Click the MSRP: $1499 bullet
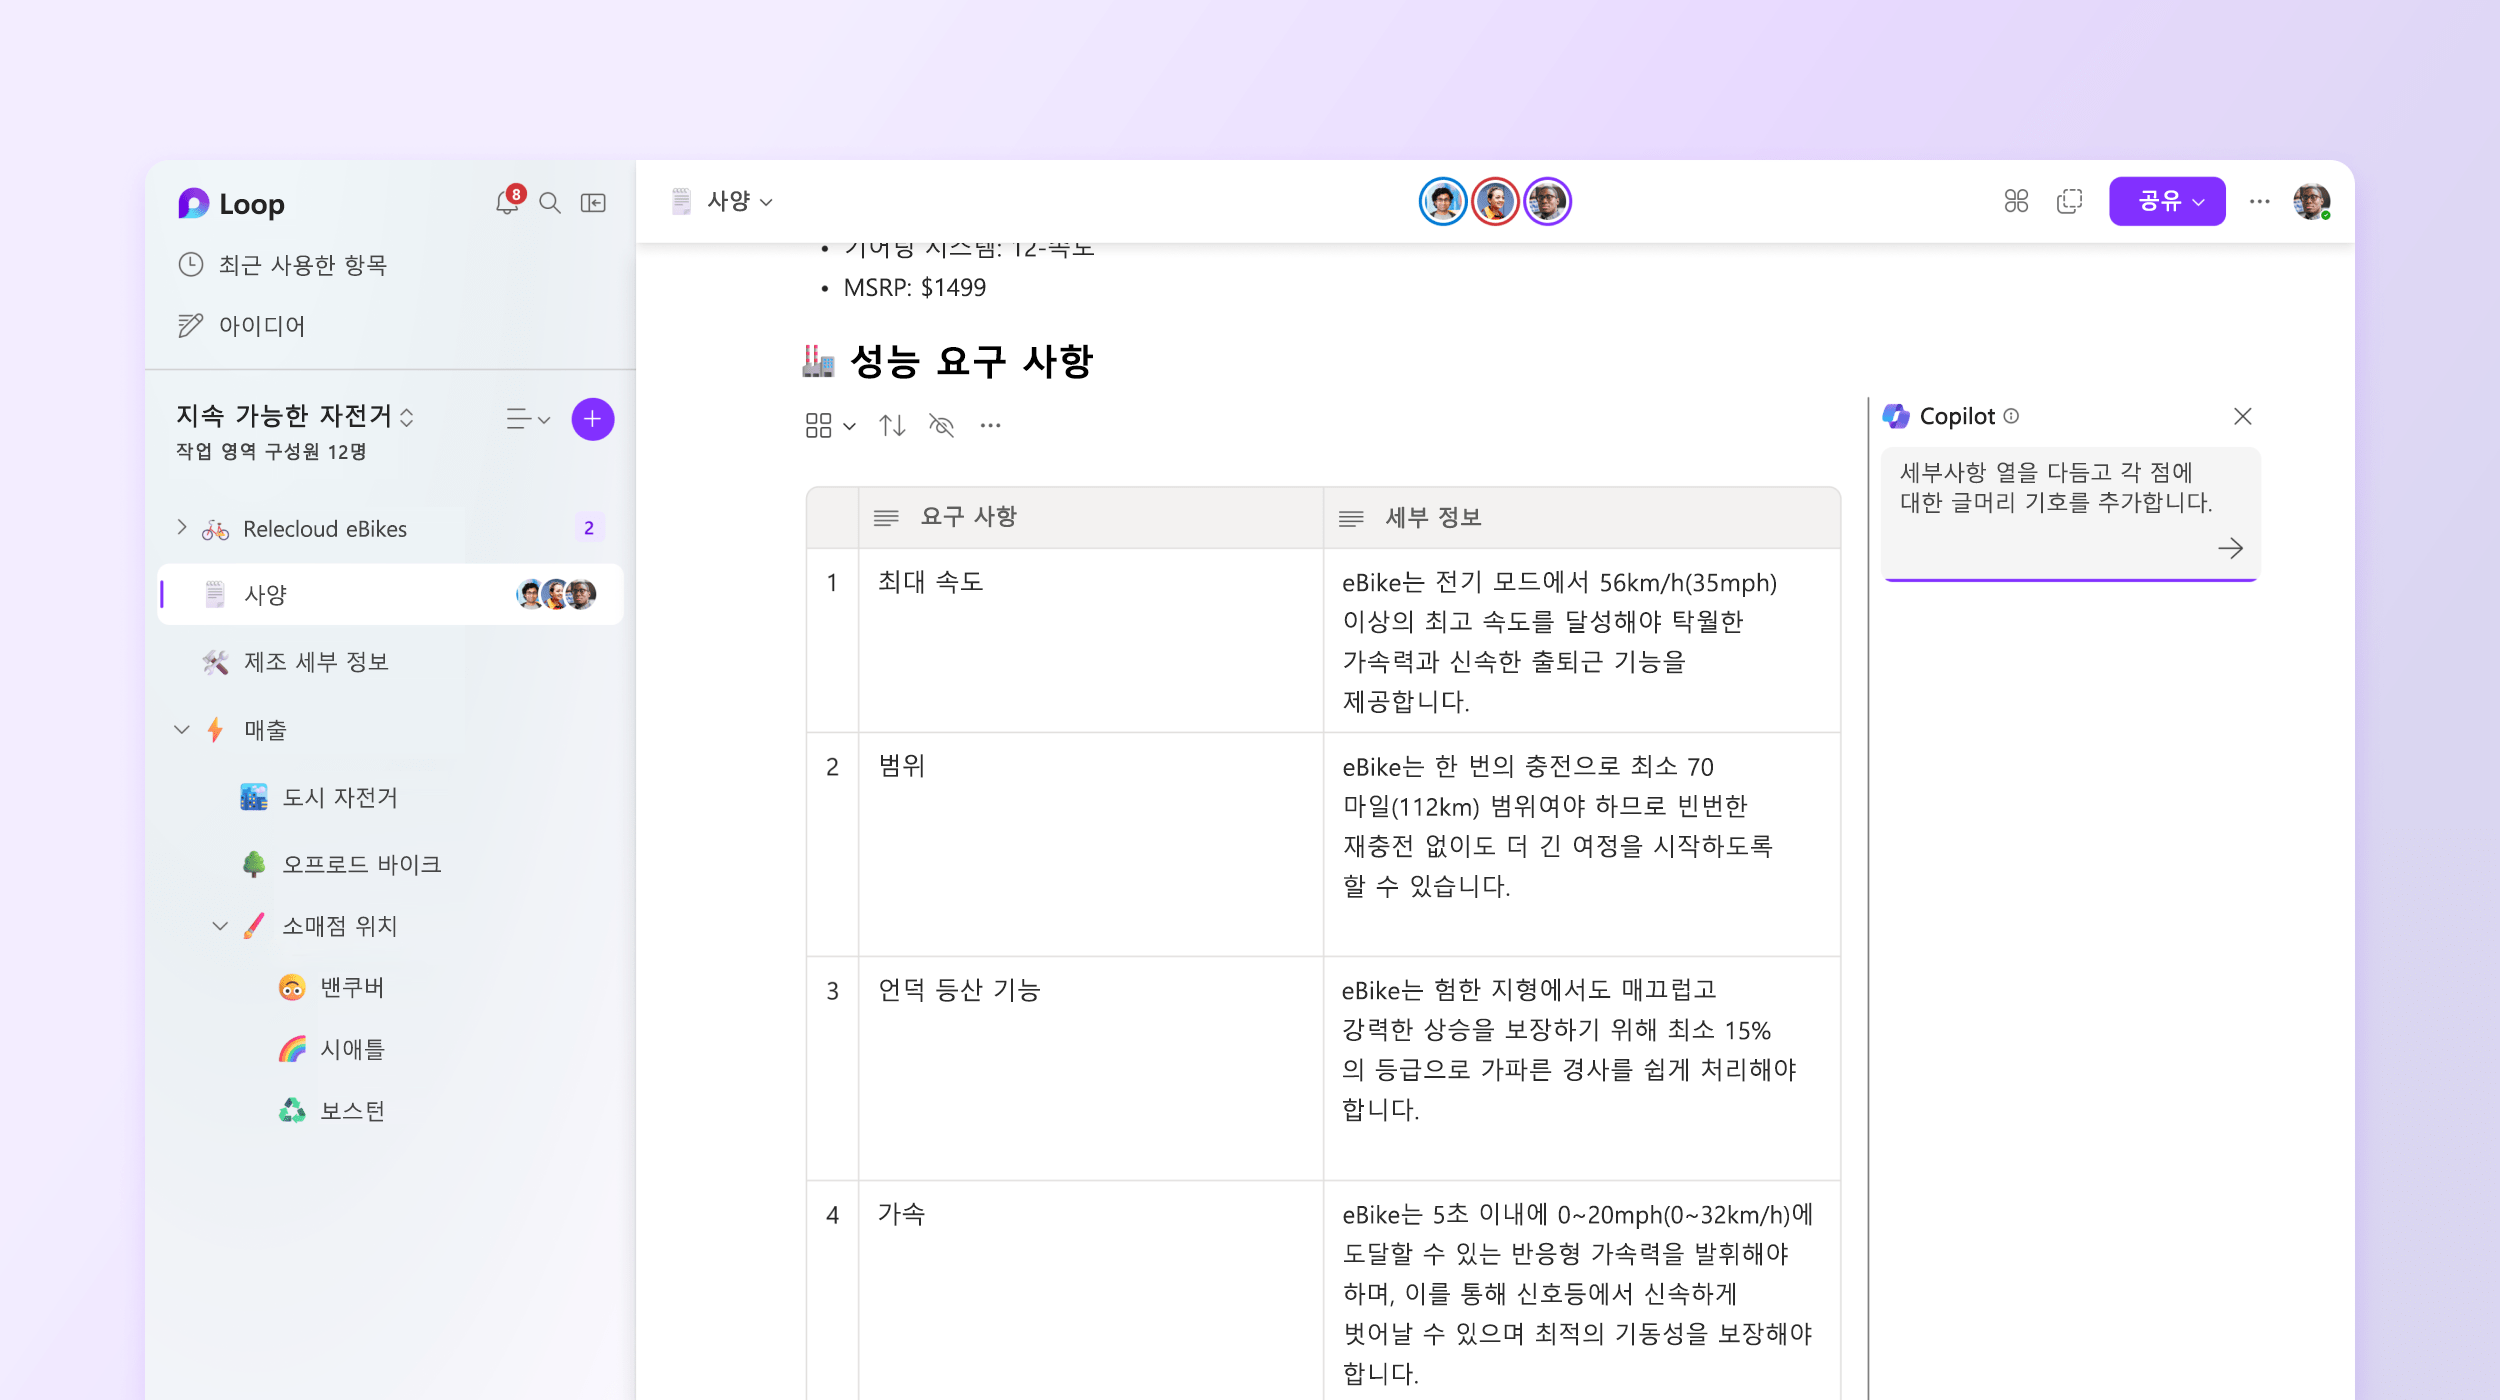 click(x=914, y=288)
